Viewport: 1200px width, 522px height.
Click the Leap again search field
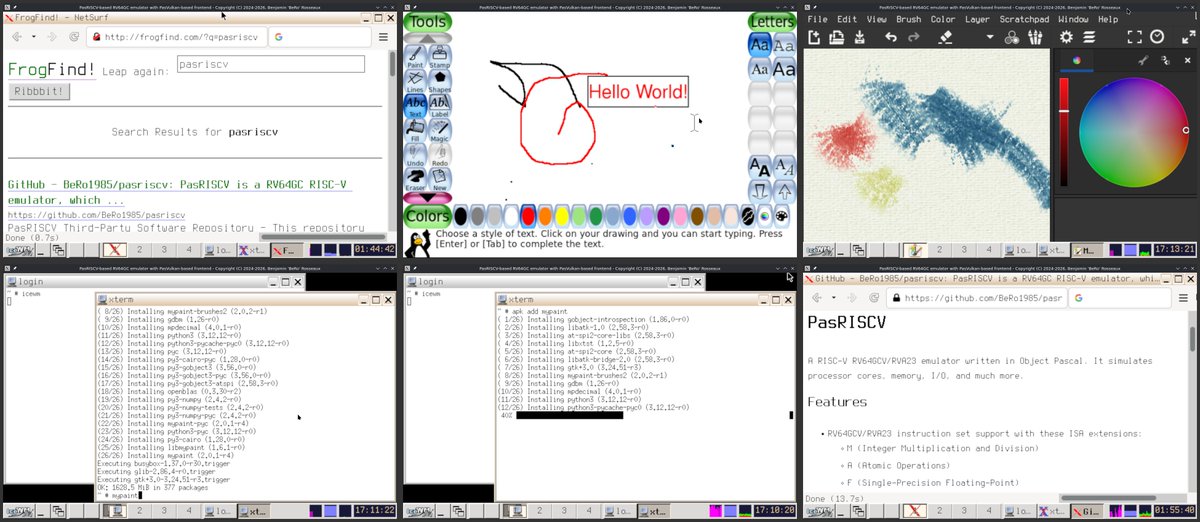[270, 64]
